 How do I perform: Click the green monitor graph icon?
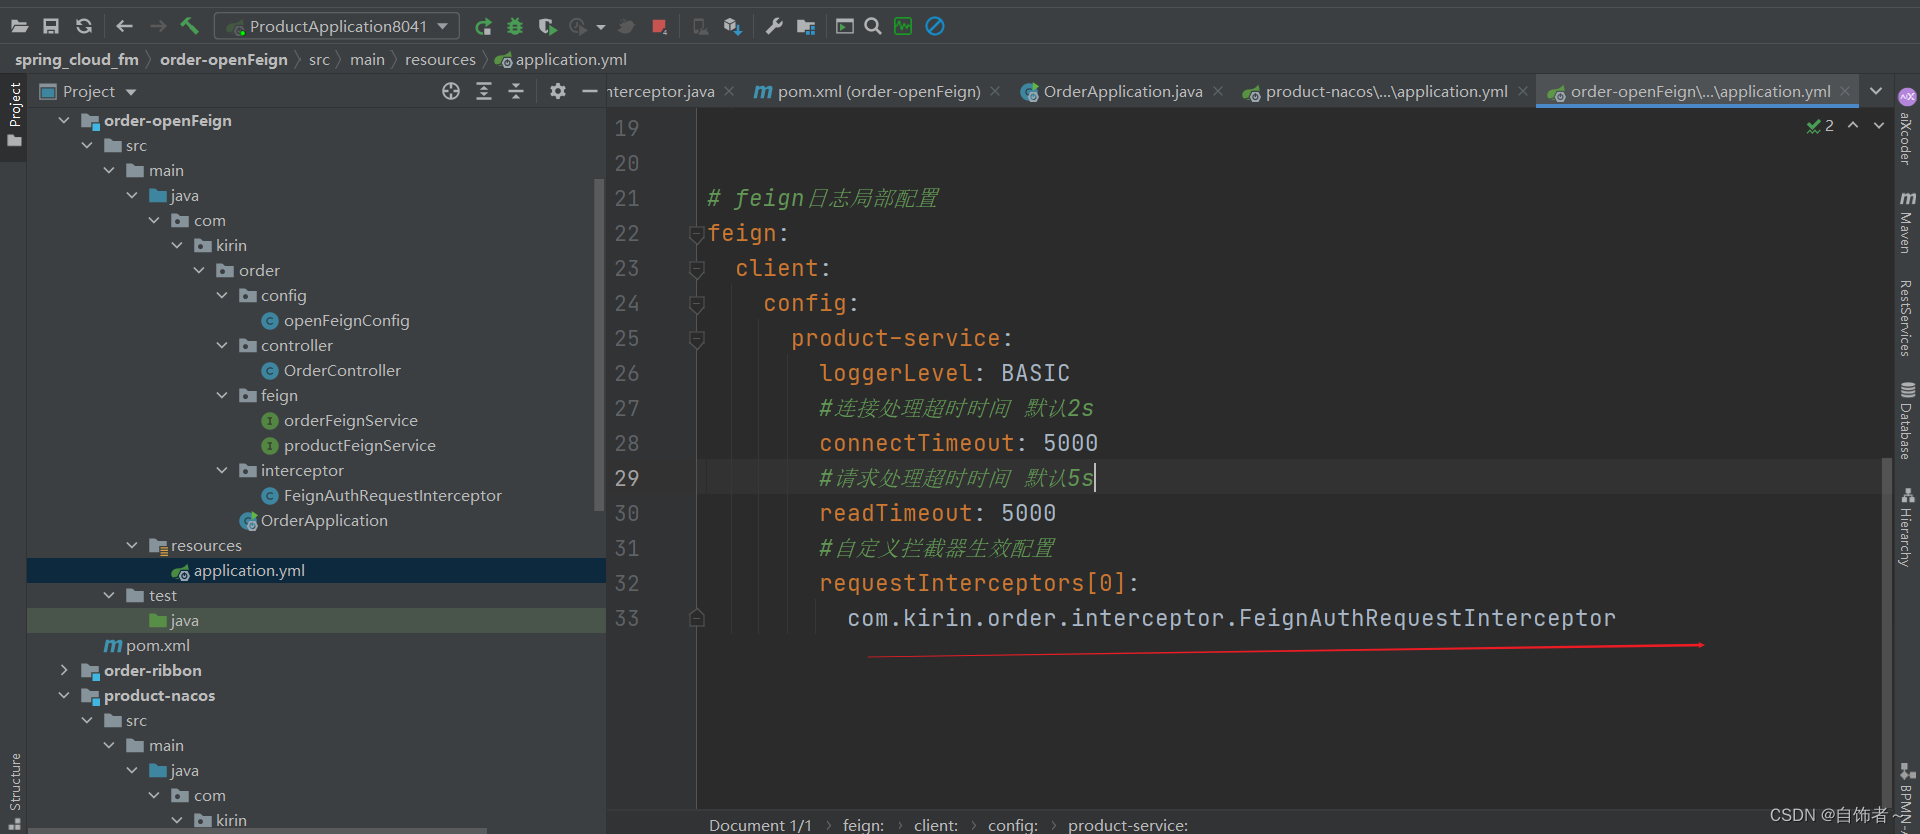coord(903,26)
